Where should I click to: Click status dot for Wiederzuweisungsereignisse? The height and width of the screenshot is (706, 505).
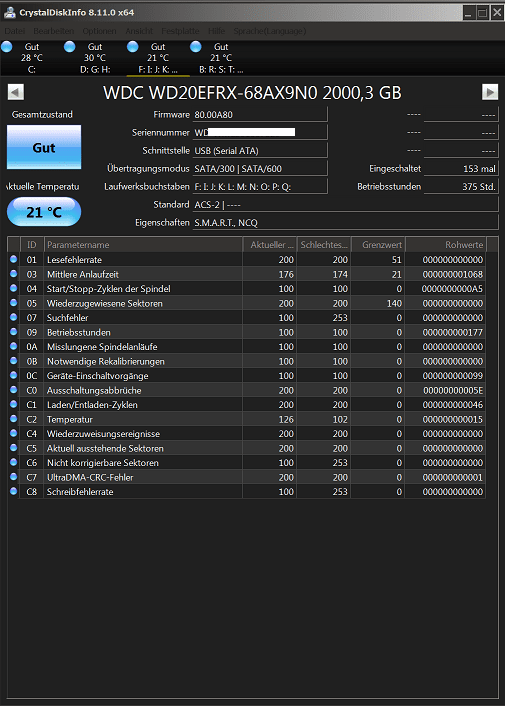click(x=14, y=433)
